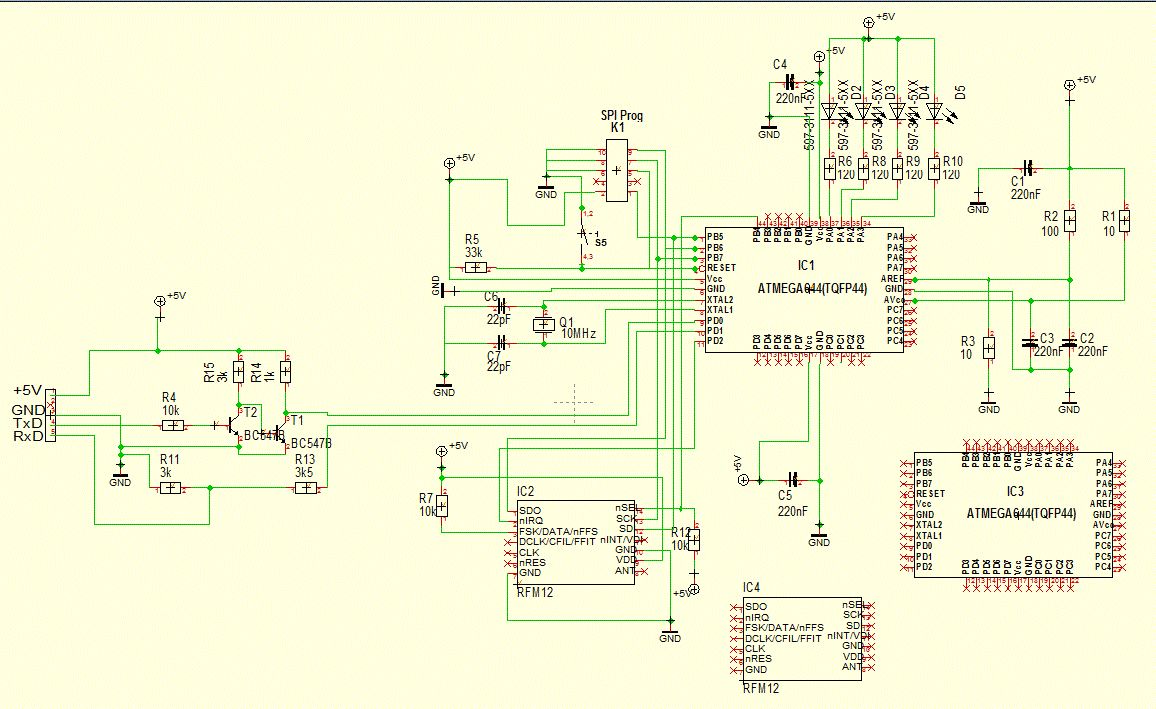Click the 'nRES' pin label on IC4

click(x=758, y=659)
